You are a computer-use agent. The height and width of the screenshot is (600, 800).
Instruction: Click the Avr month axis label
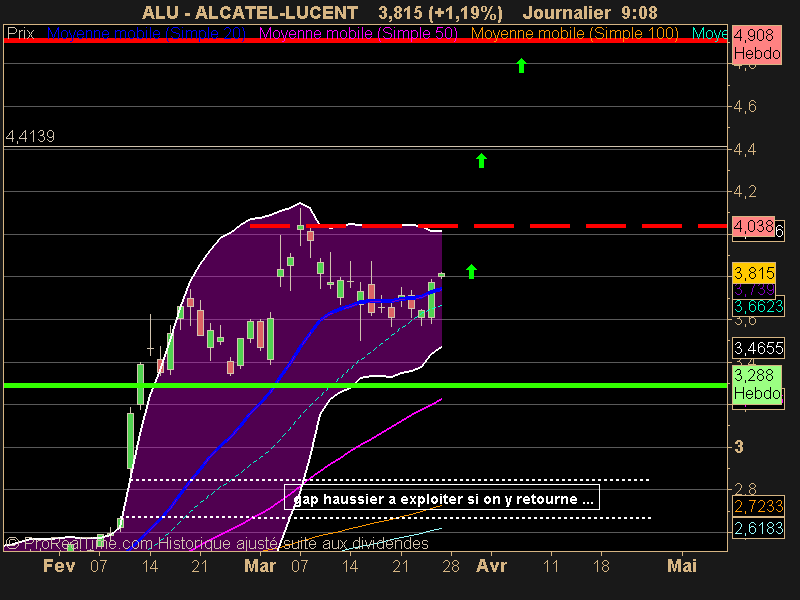pos(491,566)
